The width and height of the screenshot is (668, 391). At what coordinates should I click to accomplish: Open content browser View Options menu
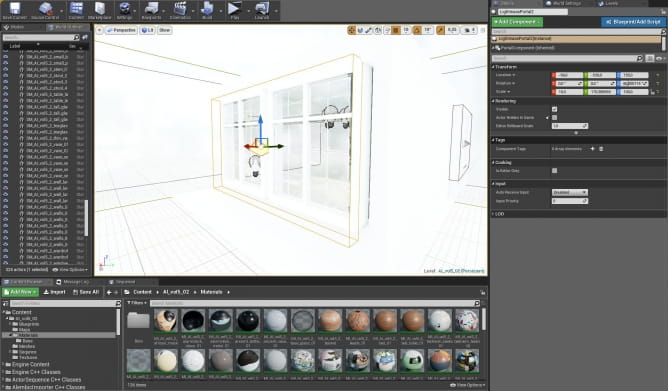pos(468,385)
